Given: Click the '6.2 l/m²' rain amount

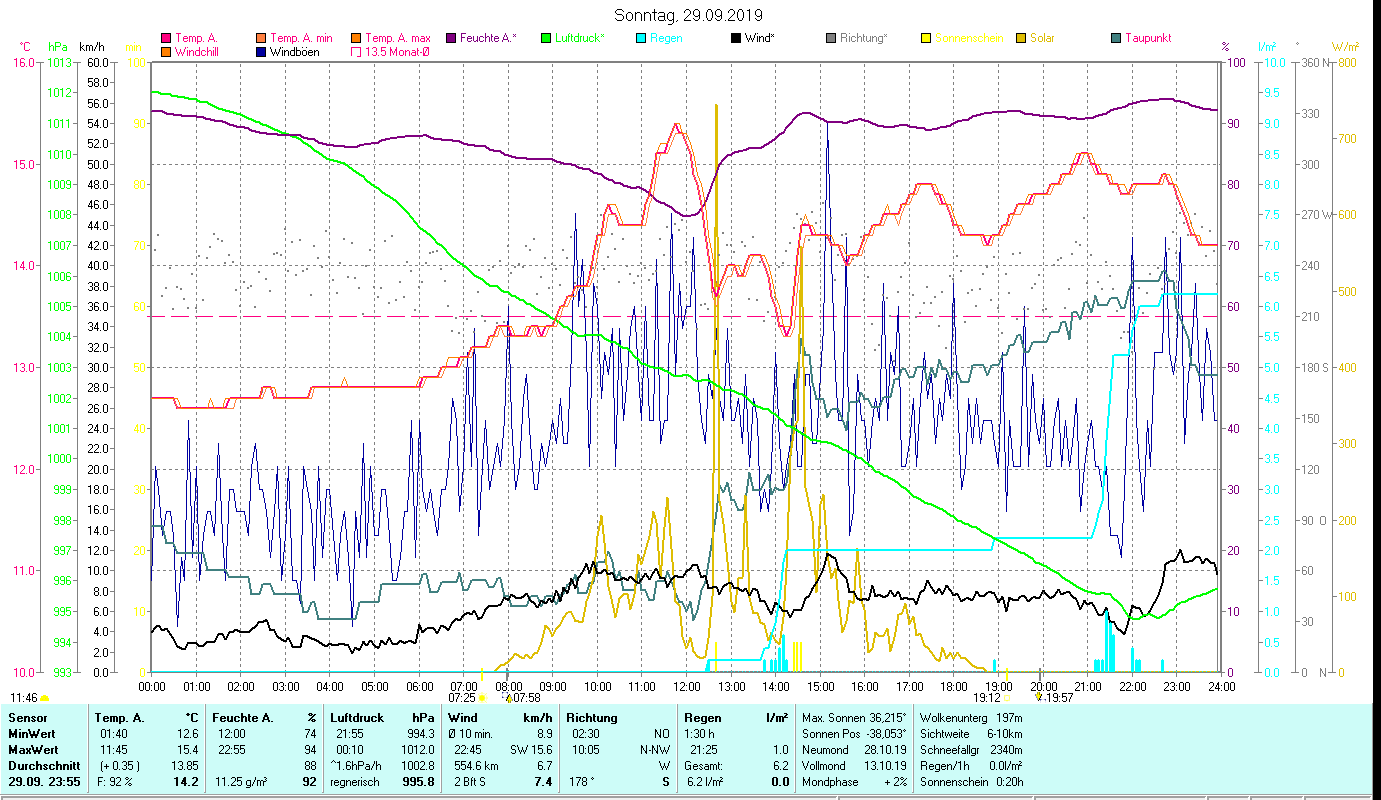Looking at the screenshot, I should pos(705,782).
